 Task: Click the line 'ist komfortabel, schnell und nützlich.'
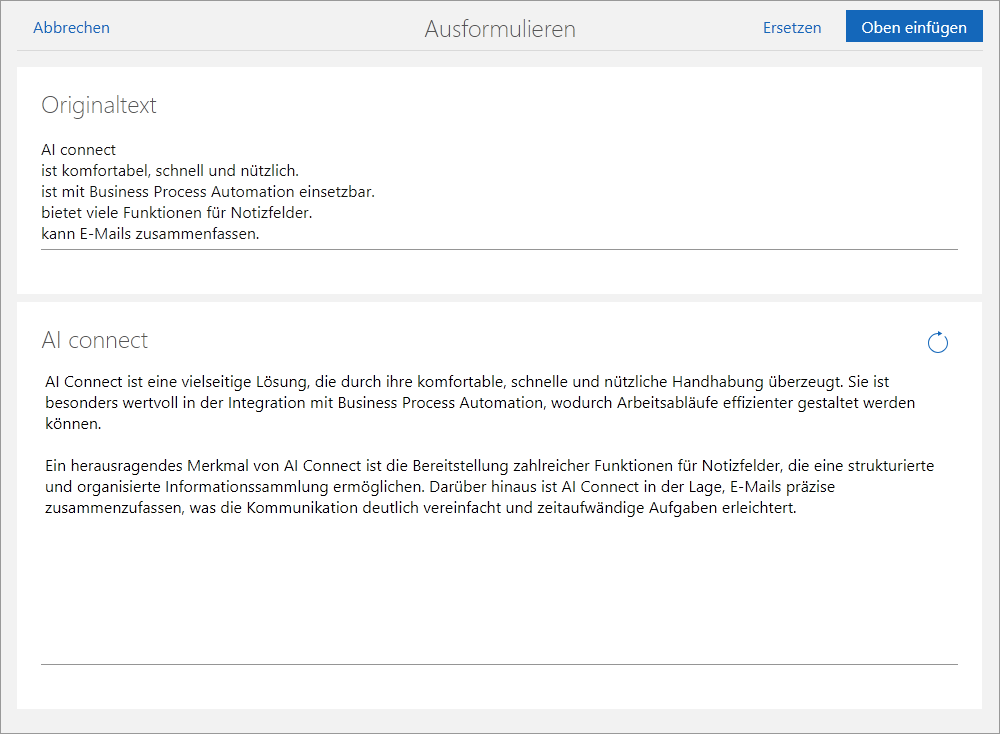(170, 171)
